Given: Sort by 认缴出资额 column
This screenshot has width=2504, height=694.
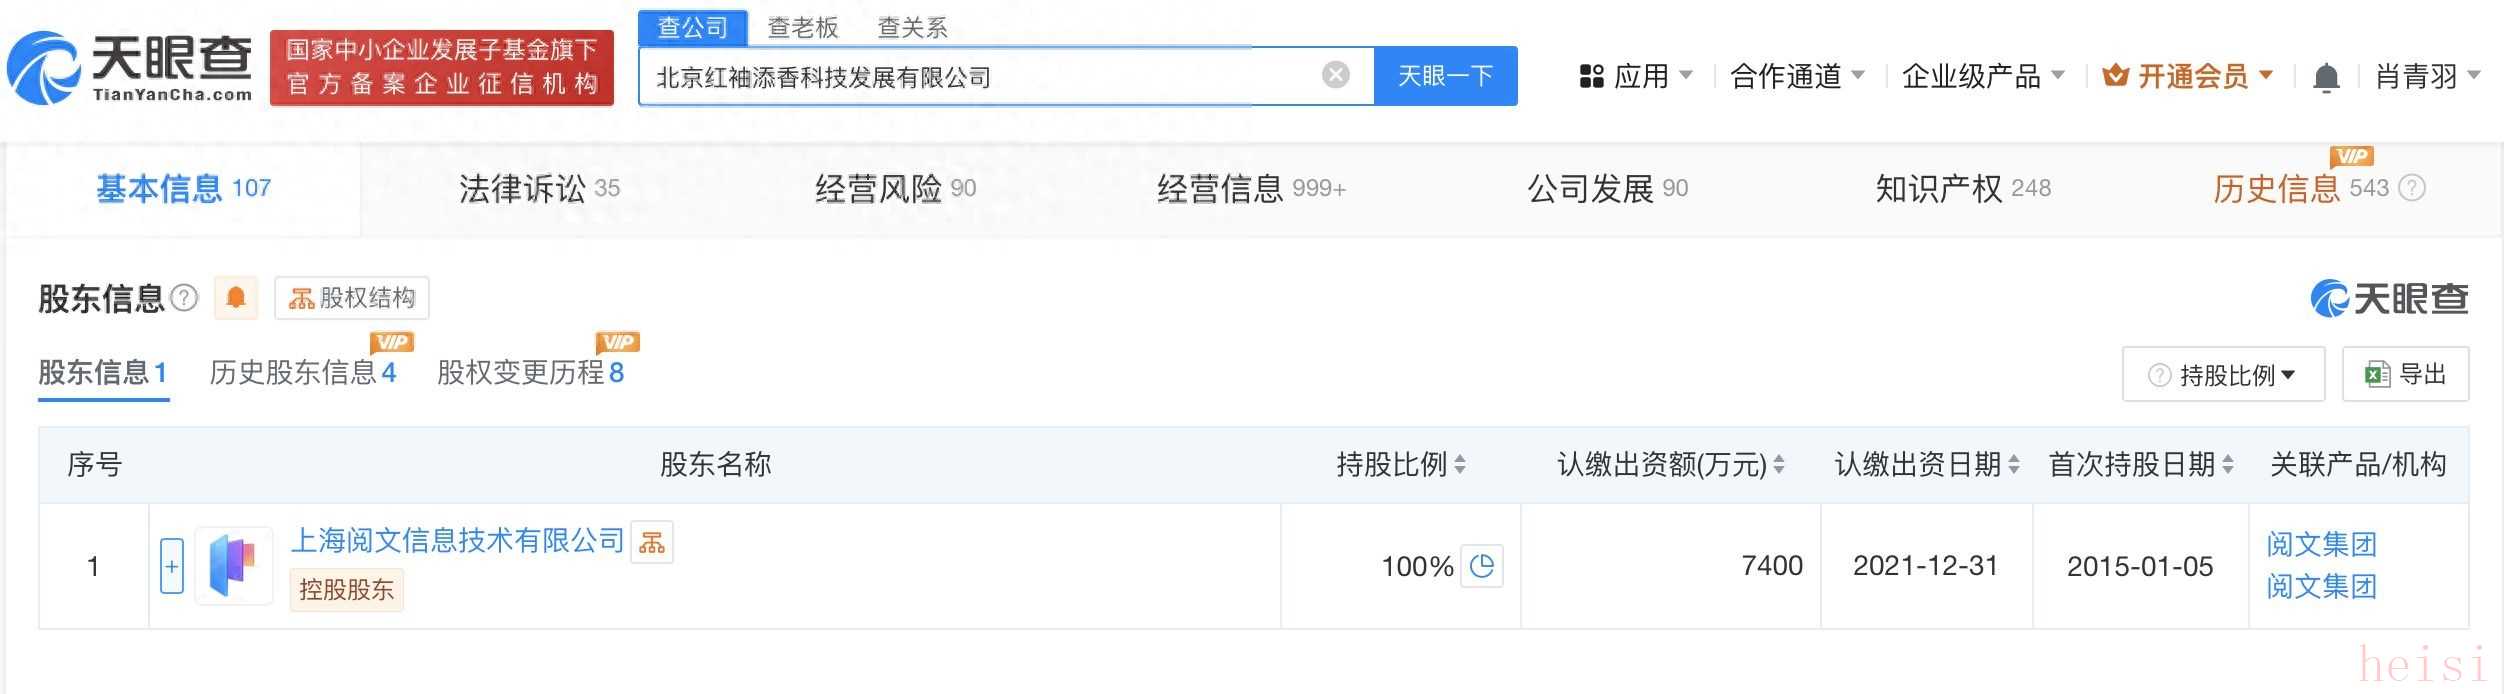Looking at the screenshot, I should pyautogui.click(x=1779, y=464).
